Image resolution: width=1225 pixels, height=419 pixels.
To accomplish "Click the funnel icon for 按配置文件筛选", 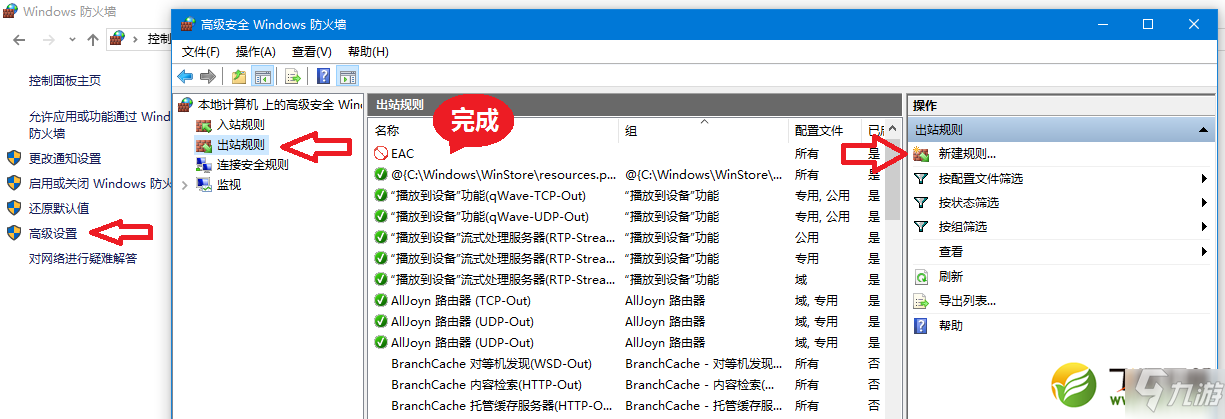I will pyautogui.click(x=921, y=178).
